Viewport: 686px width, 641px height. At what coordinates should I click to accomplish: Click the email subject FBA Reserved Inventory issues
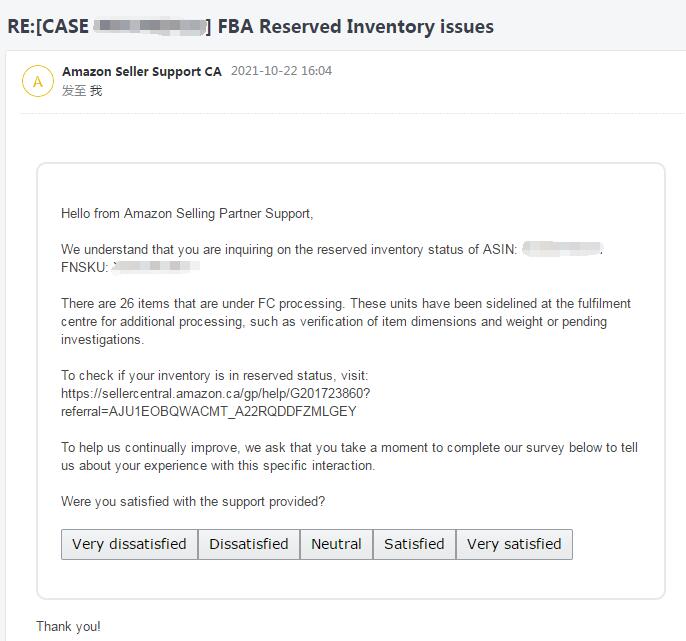[x=356, y=26]
